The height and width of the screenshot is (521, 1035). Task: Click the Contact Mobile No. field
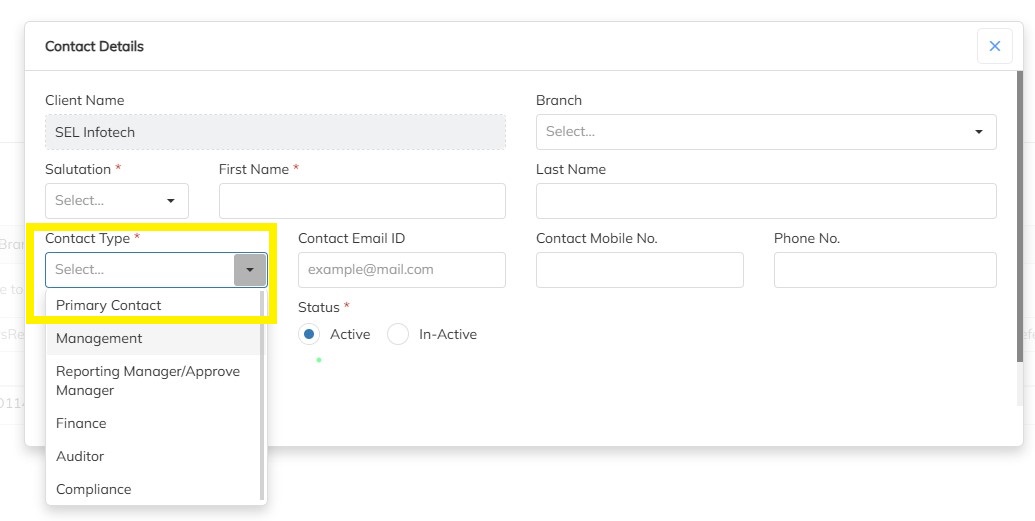coord(640,270)
